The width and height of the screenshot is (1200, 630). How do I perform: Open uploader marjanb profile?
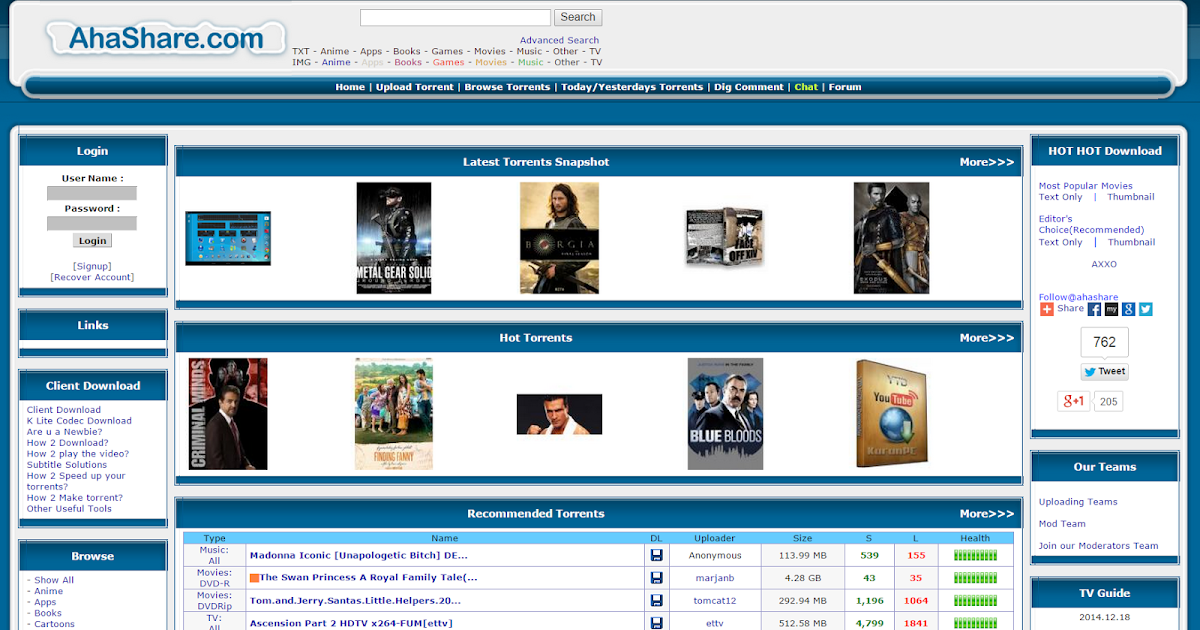pyautogui.click(x=715, y=578)
